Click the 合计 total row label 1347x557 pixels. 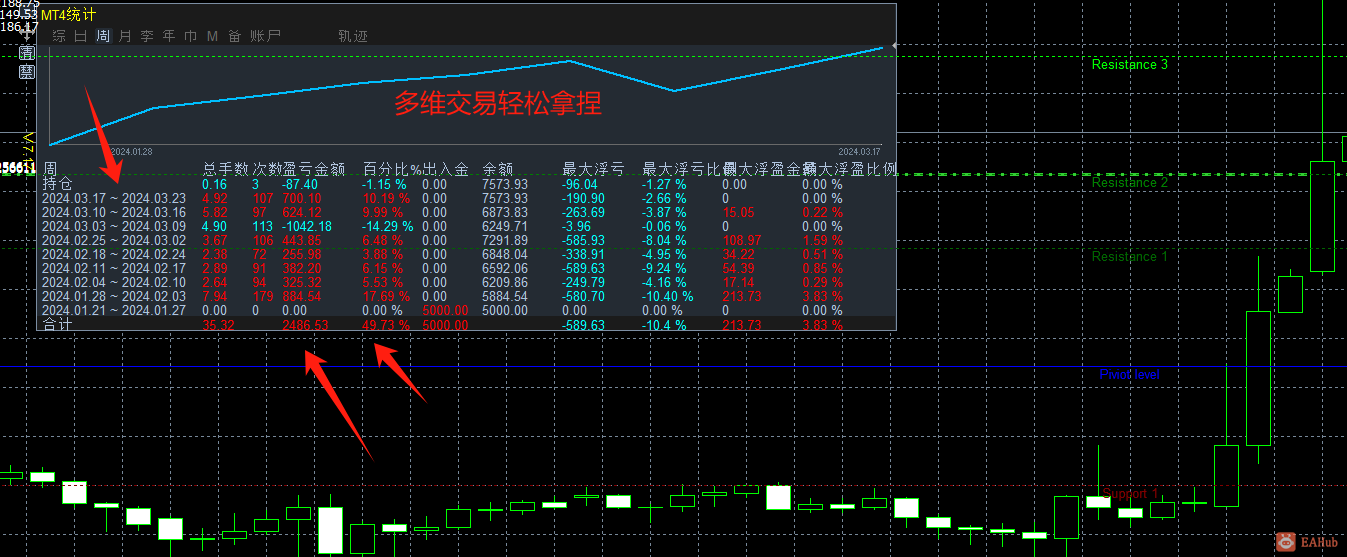[x=57, y=325]
